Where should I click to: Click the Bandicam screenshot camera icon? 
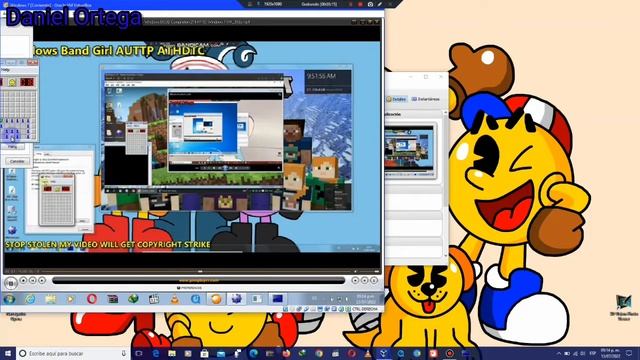click(x=370, y=4)
